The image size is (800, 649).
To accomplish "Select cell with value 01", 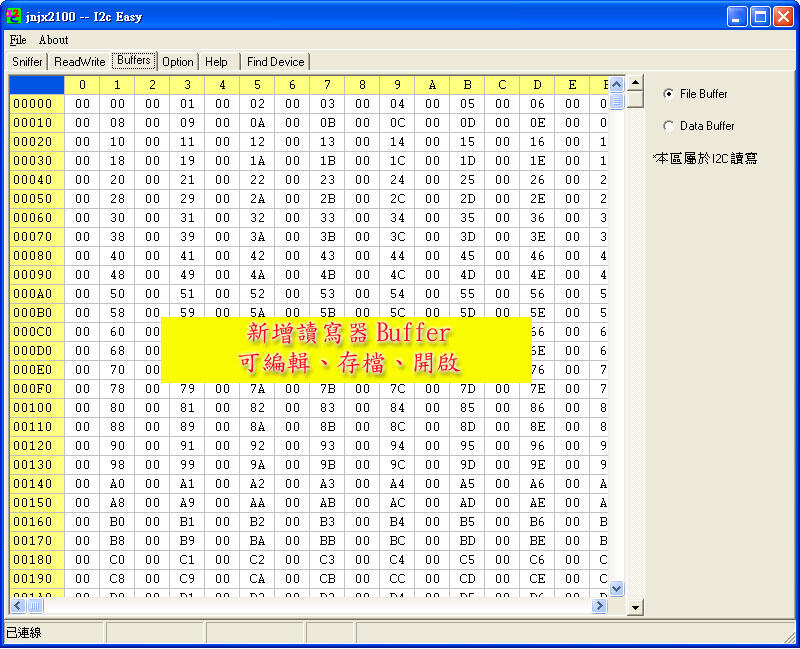I will click(187, 104).
